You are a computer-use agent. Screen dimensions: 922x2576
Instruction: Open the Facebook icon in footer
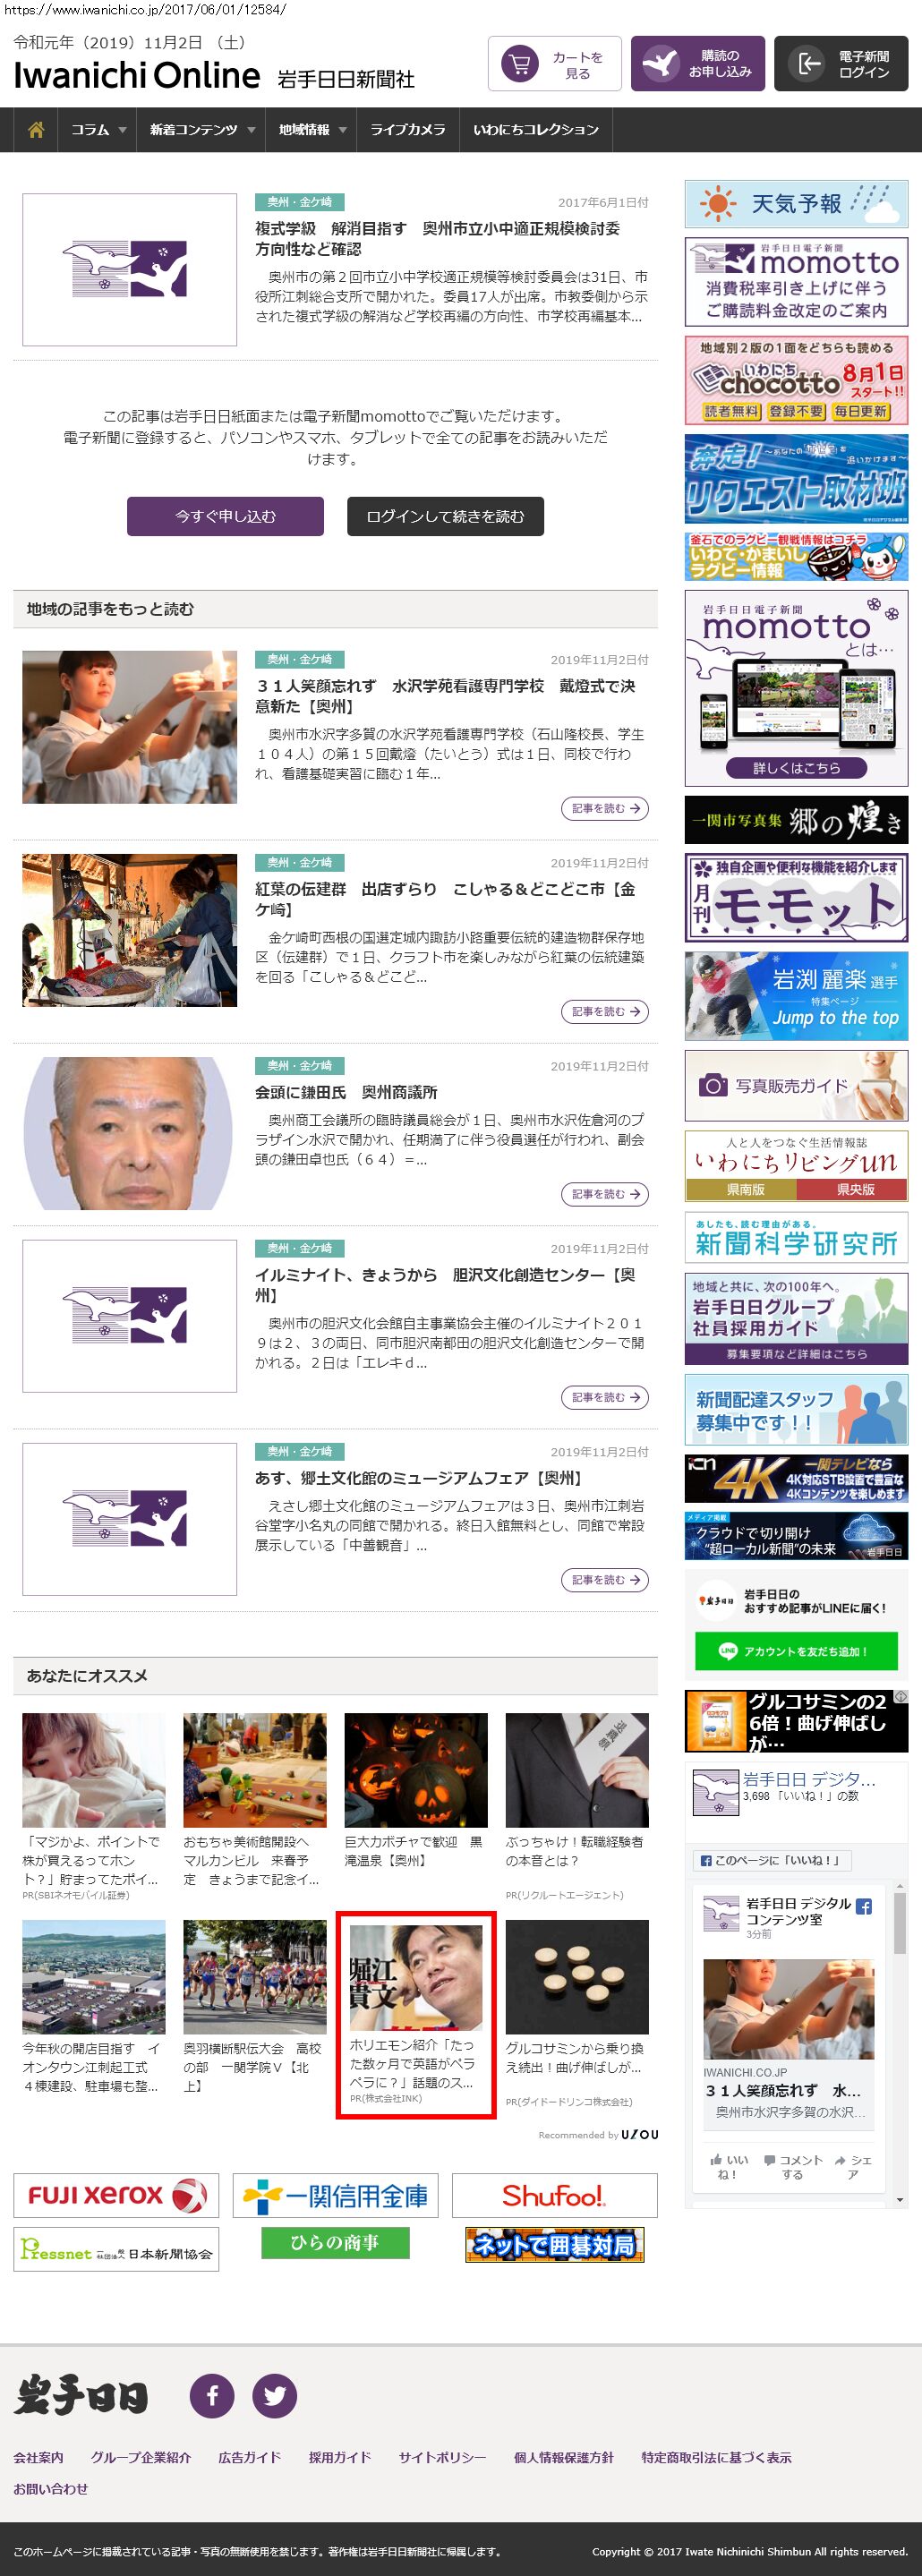click(212, 2395)
